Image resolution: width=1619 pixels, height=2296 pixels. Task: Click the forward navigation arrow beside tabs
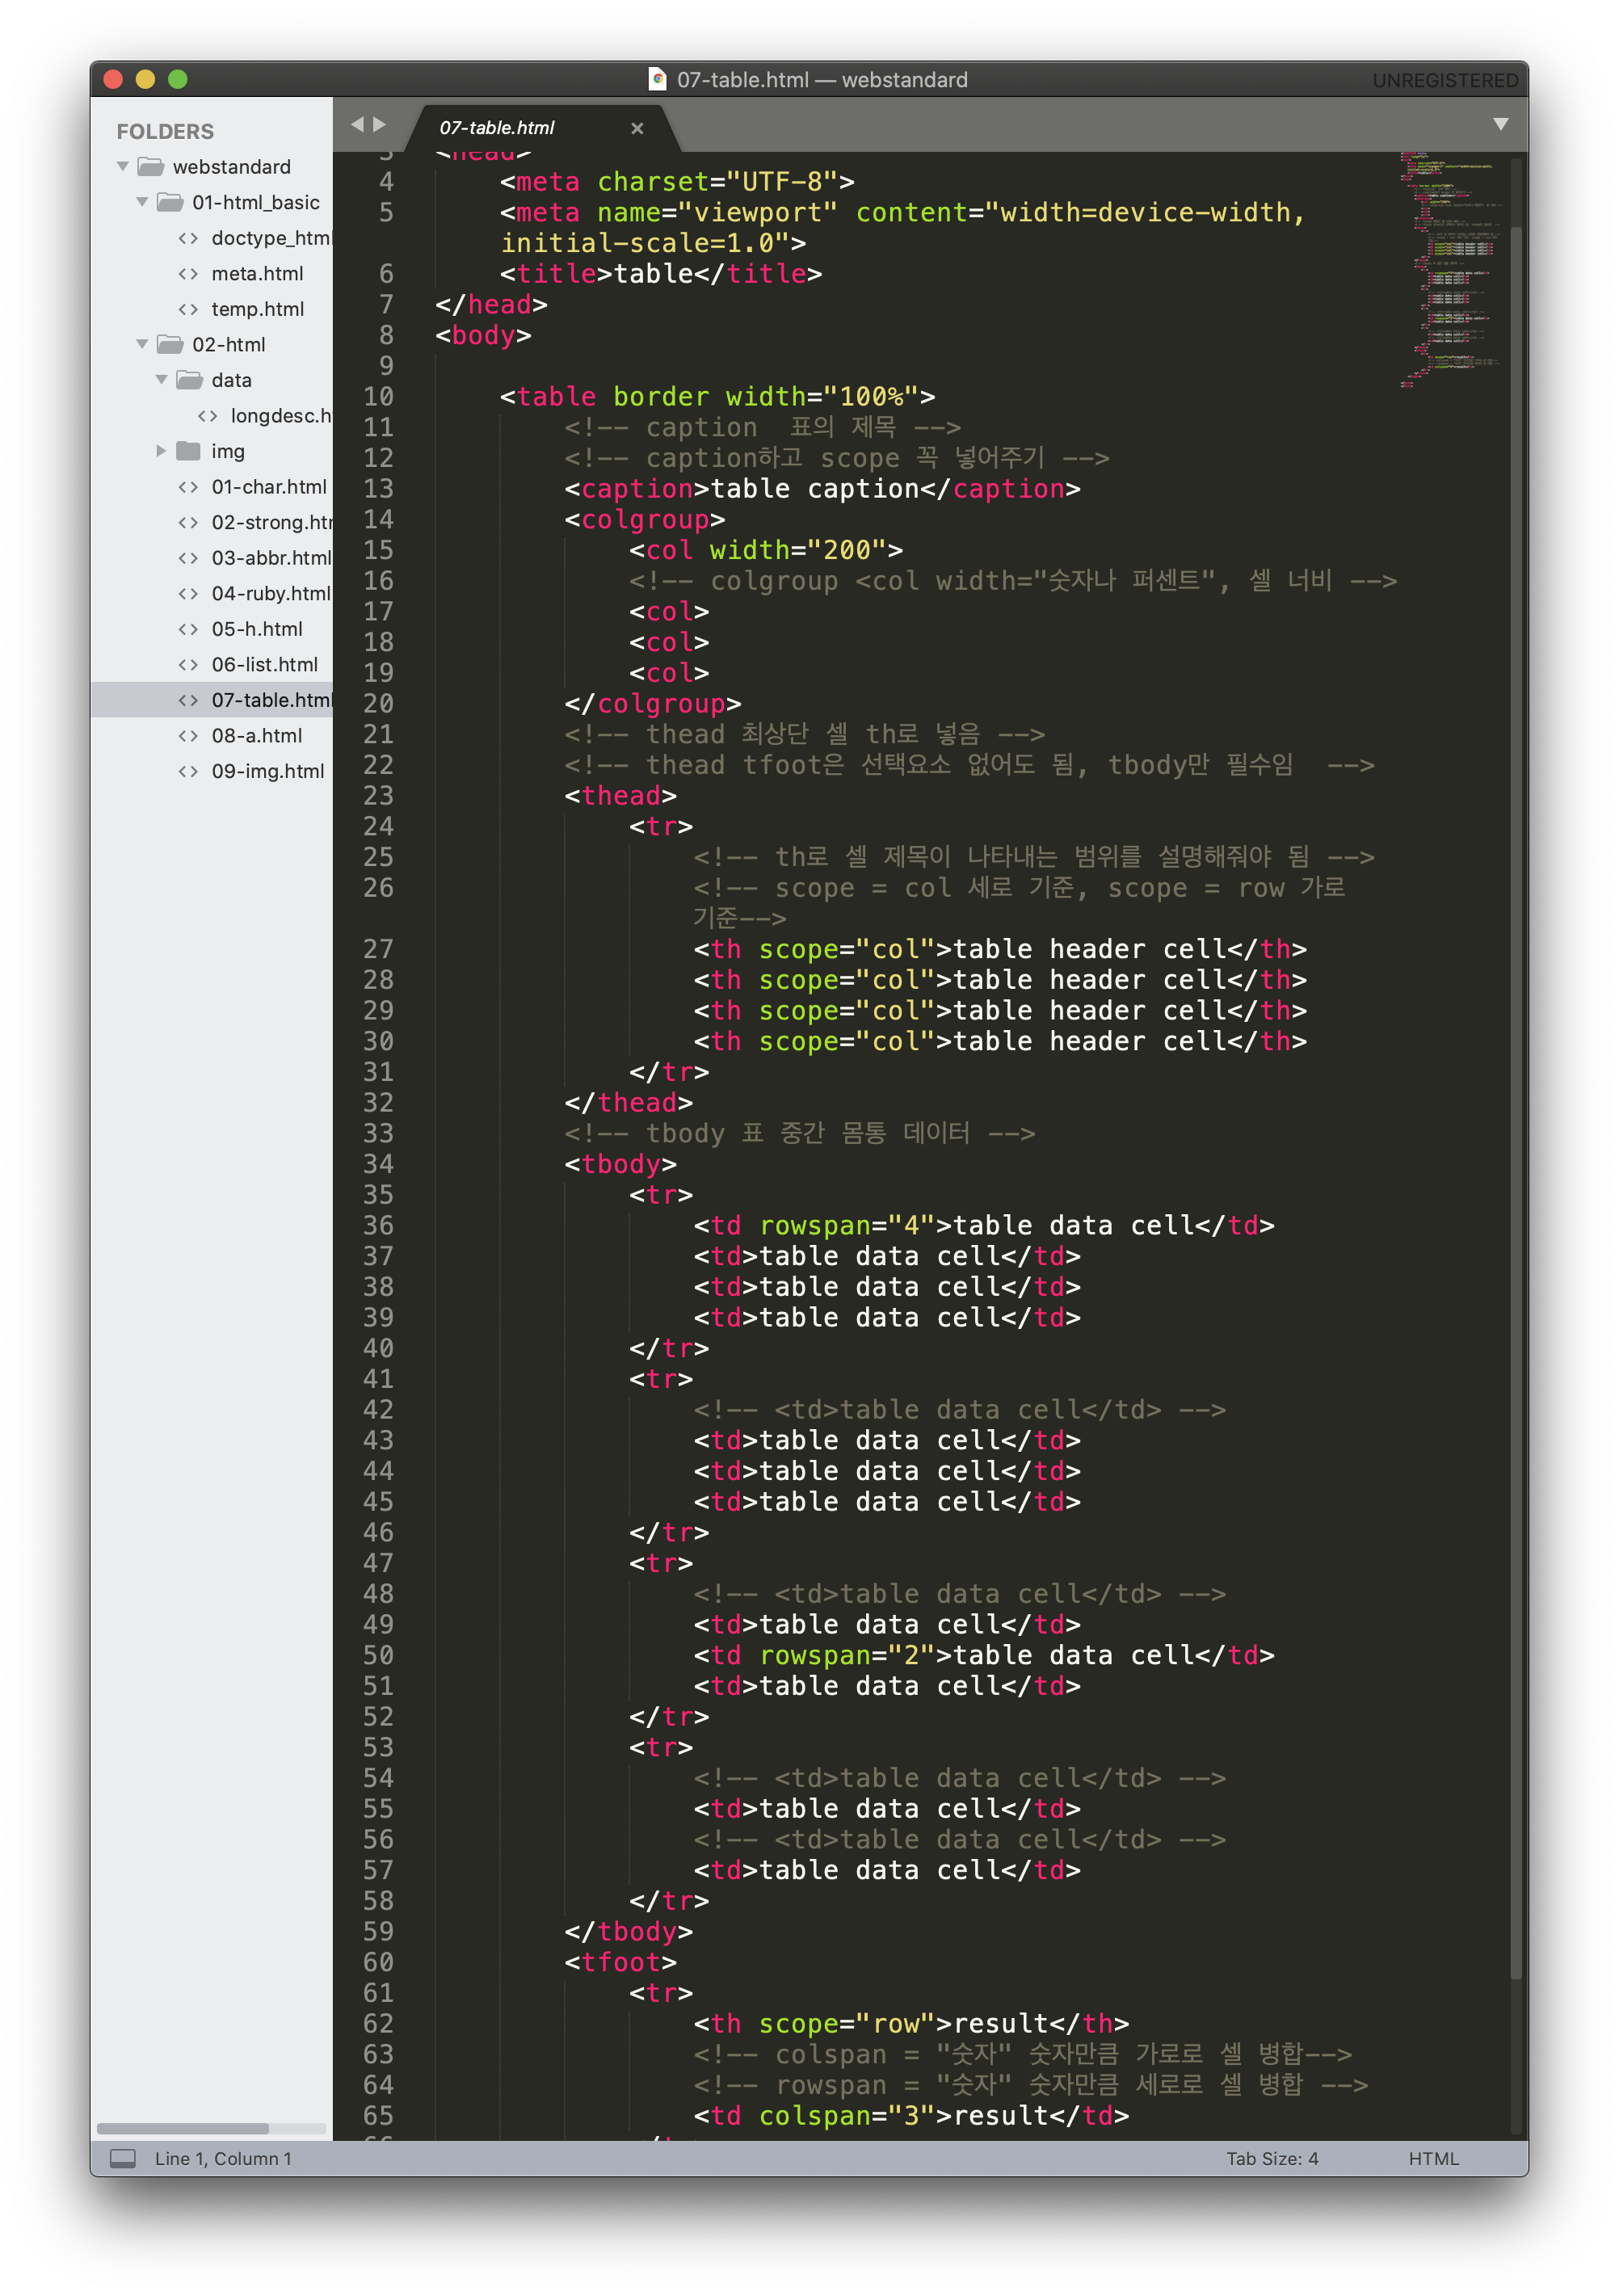[379, 124]
